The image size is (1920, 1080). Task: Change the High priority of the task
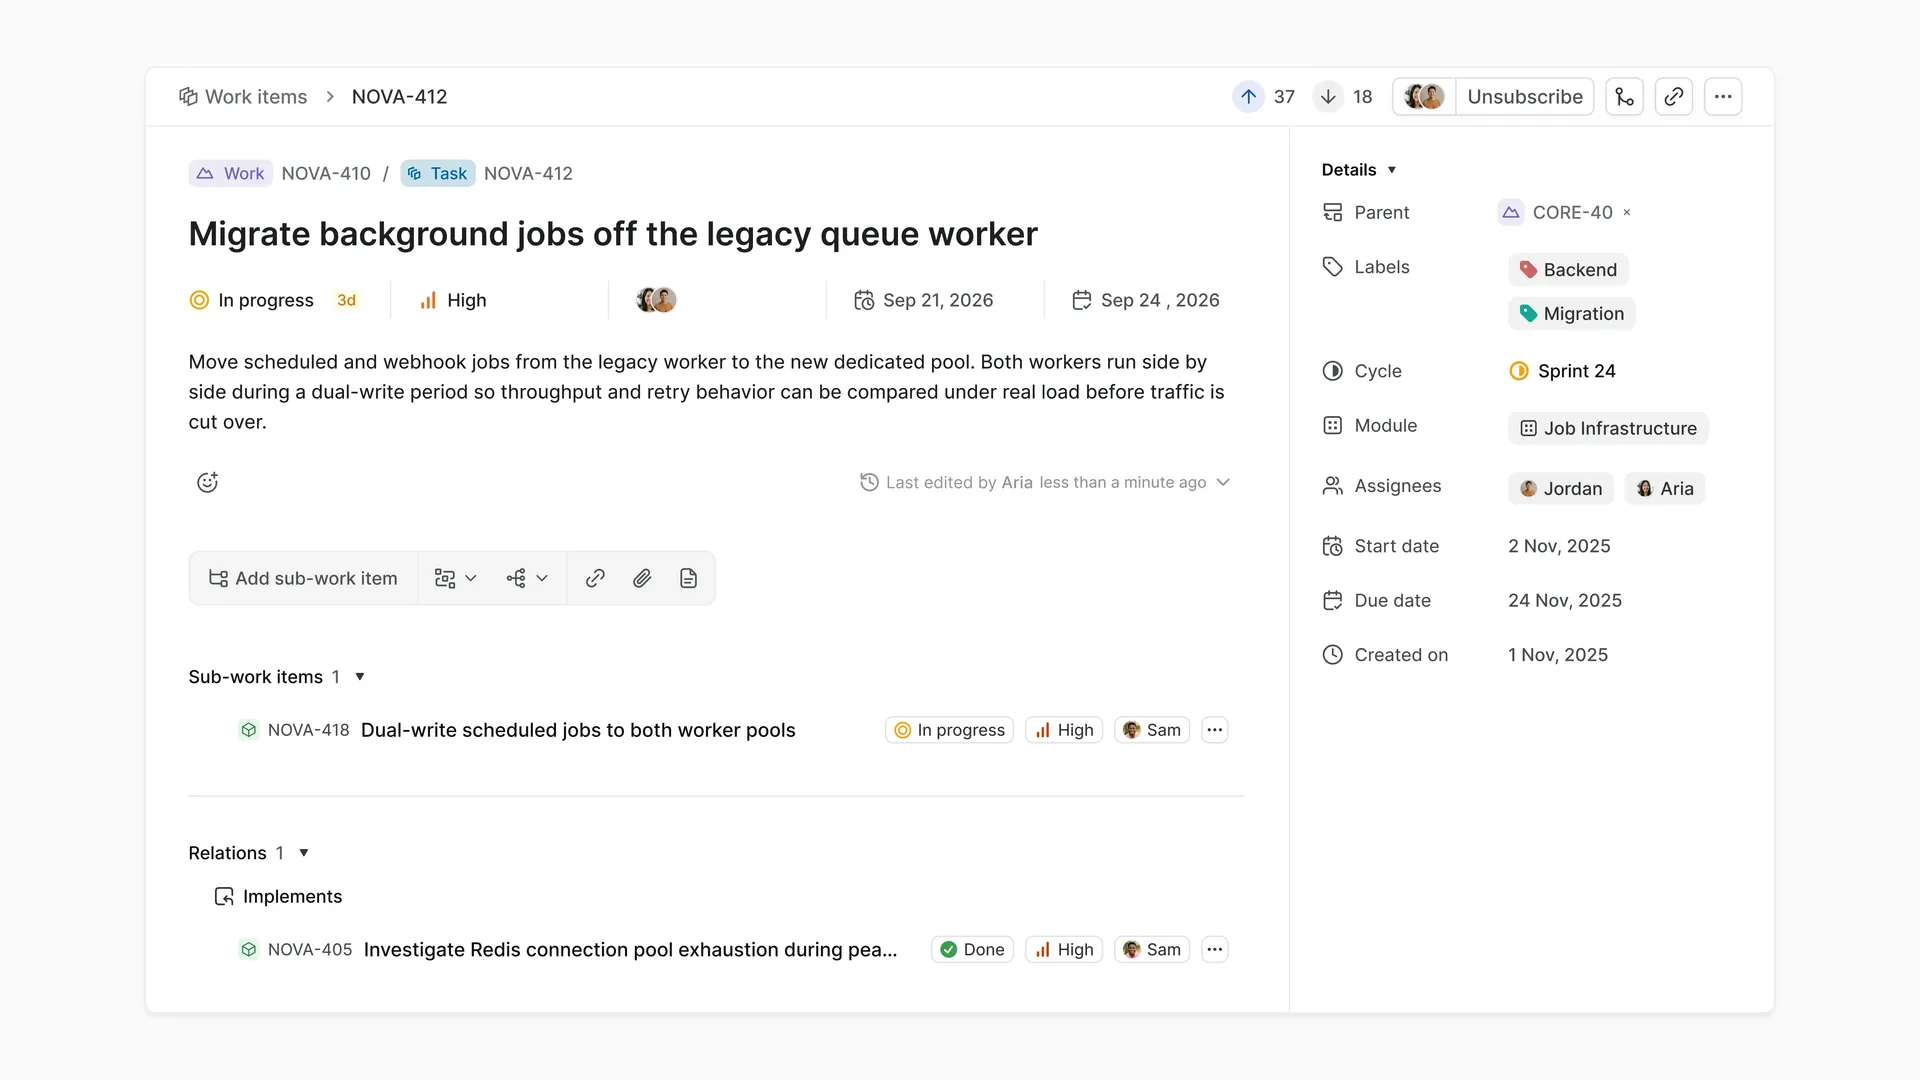[453, 300]
